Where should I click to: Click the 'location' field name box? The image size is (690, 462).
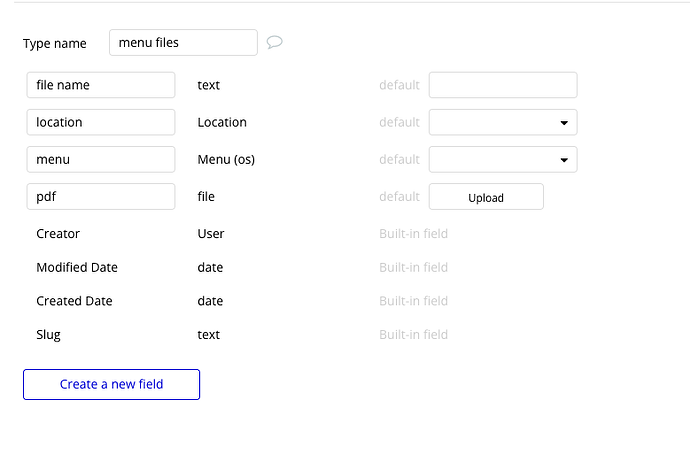pyautogui.click(x=101, y=122)
